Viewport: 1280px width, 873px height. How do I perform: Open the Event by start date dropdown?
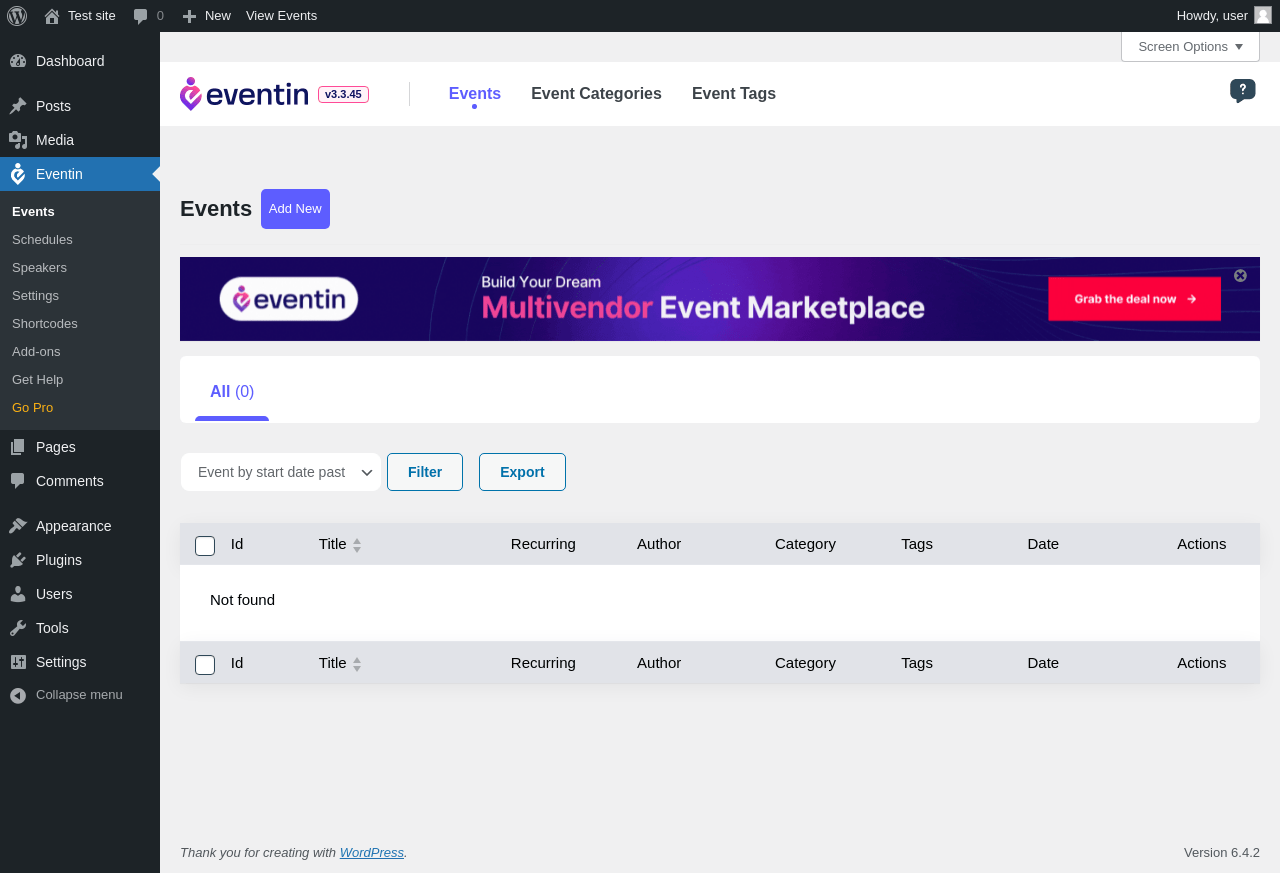281,472
